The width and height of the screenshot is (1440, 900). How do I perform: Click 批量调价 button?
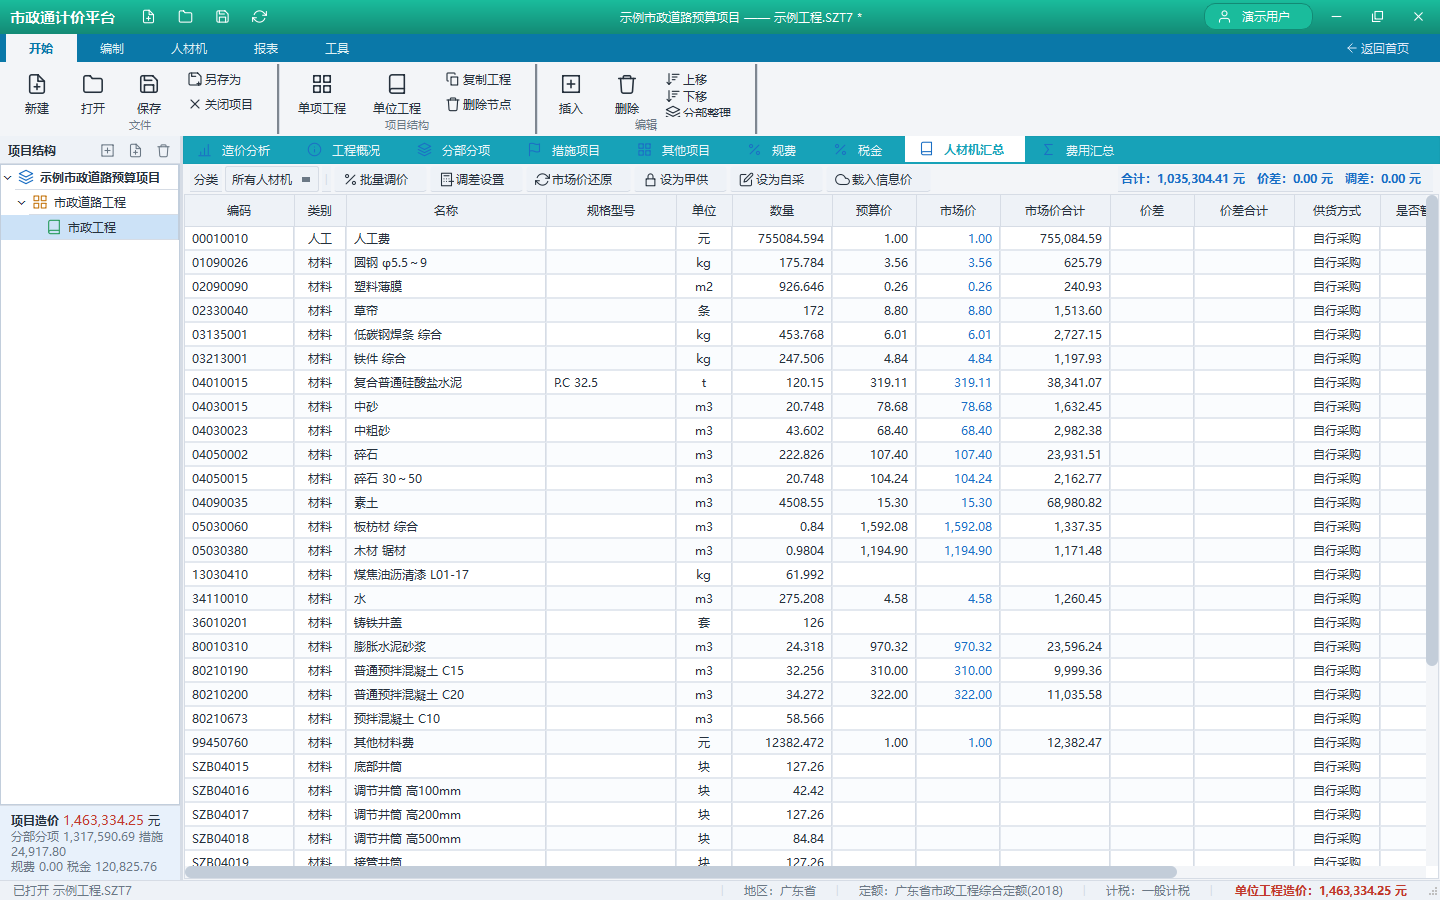[x=376, y=179]
